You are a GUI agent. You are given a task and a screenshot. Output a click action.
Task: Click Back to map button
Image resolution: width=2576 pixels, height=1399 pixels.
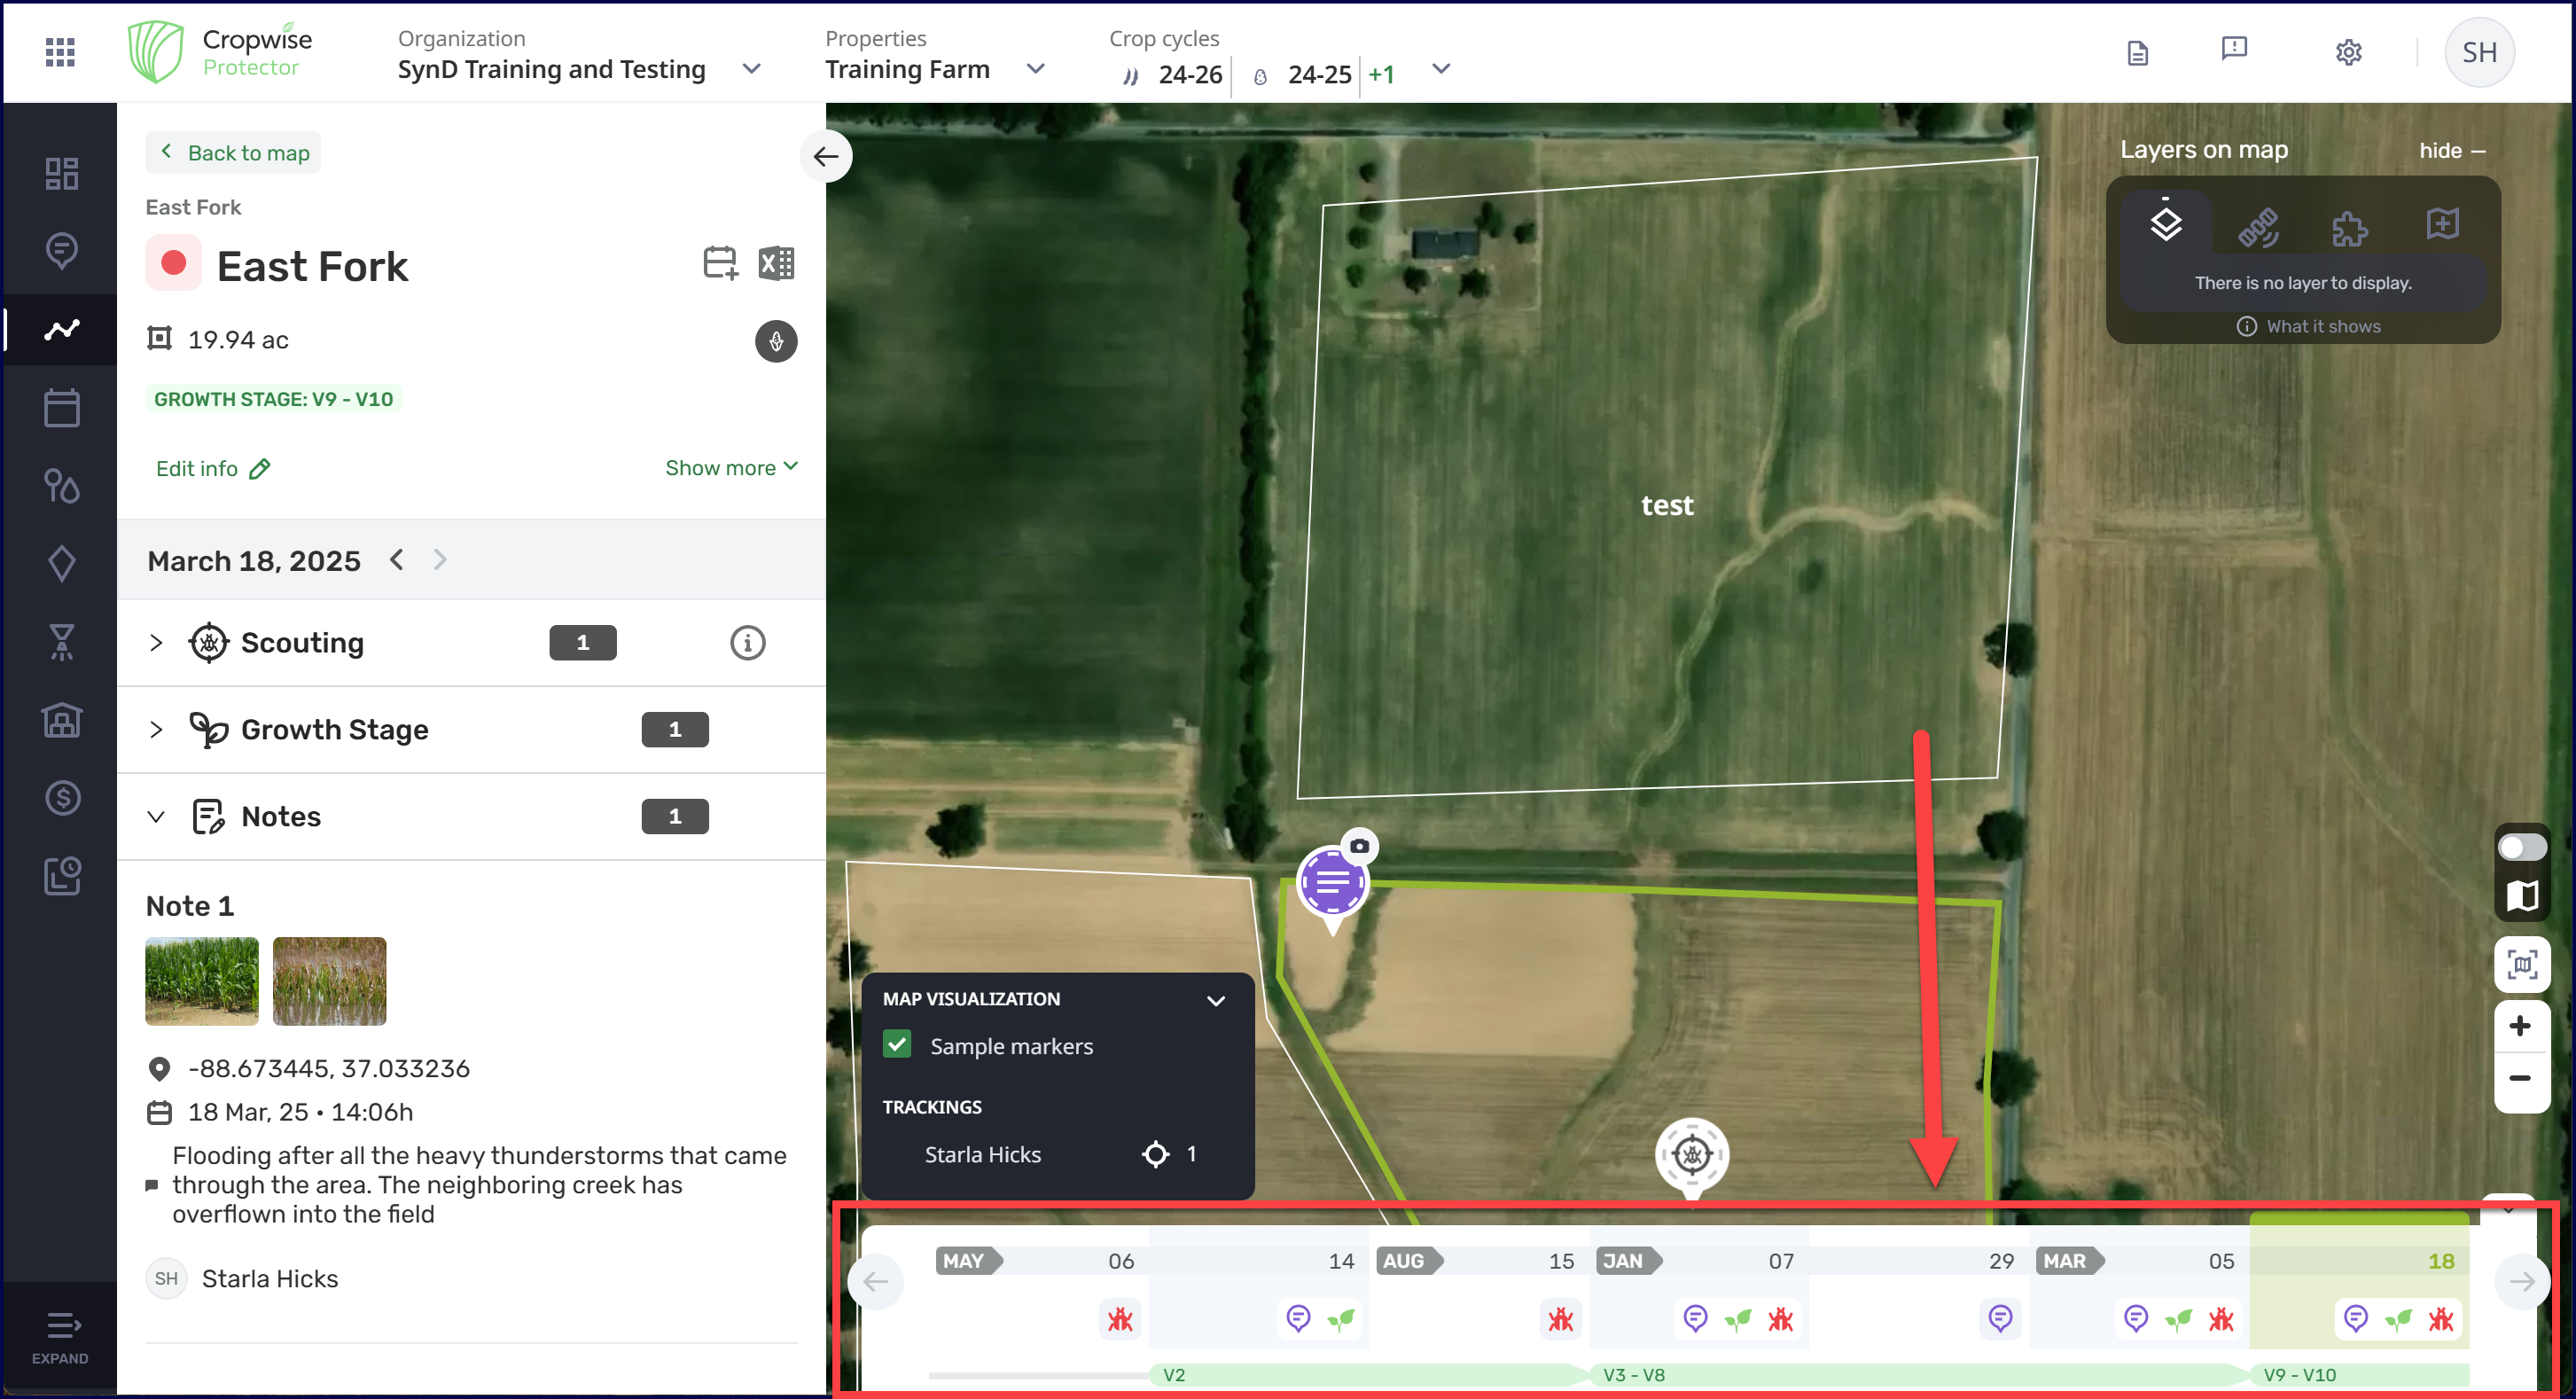click(233, 153)
